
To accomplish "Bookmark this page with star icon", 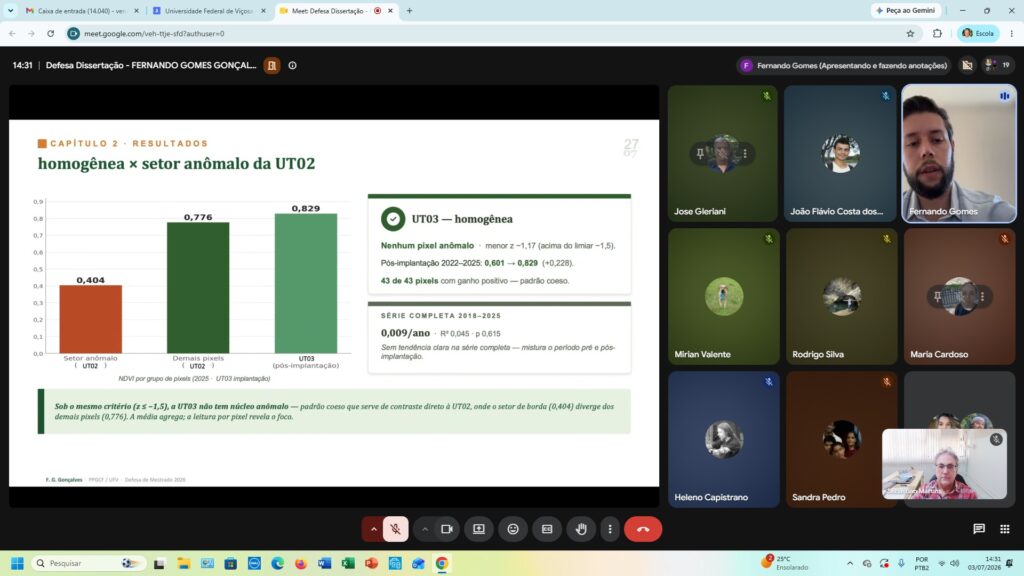I will click(910, 33).
